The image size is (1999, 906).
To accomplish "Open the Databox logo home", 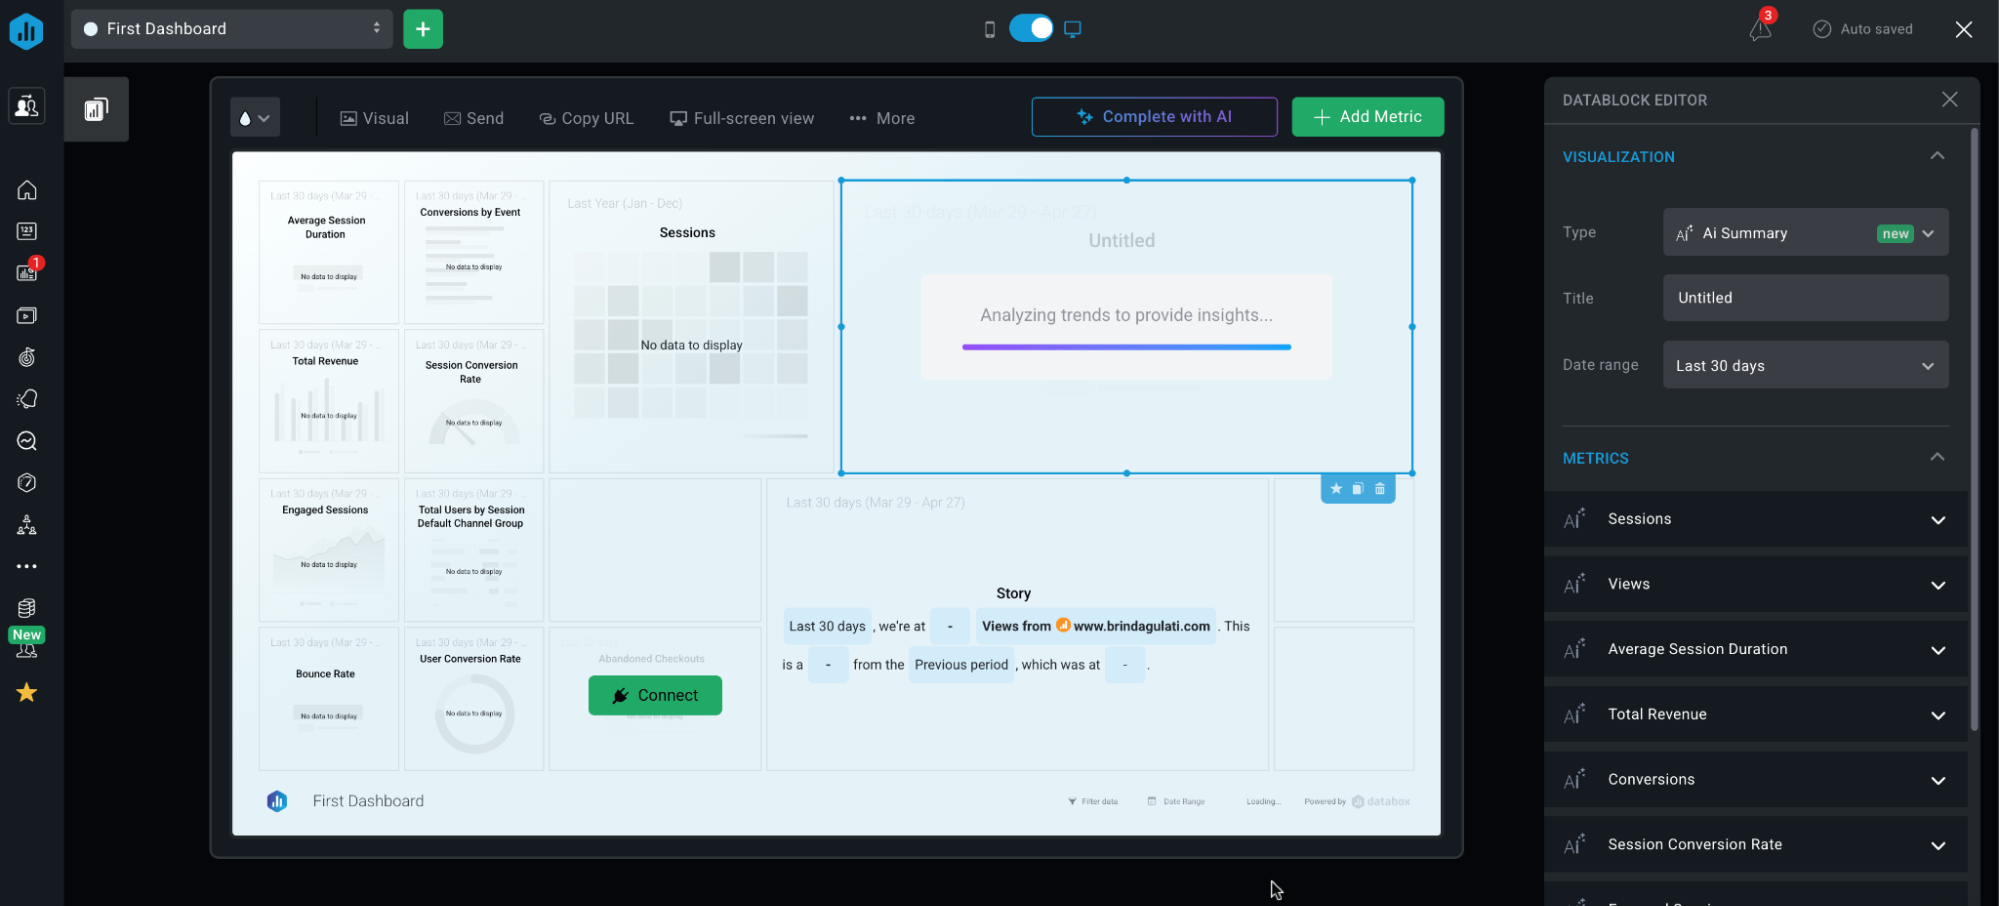I will (x=26, y=30).
